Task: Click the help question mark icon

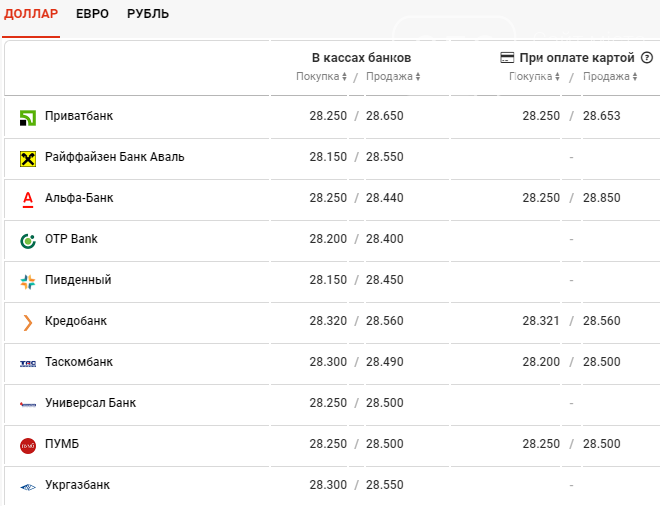Action: [647, 58]
